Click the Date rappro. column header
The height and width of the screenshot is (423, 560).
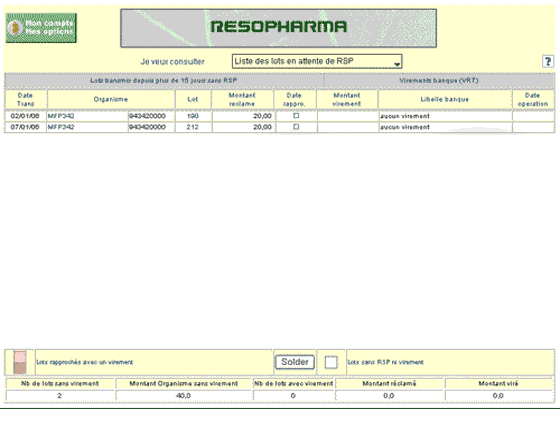pos(294,99)
